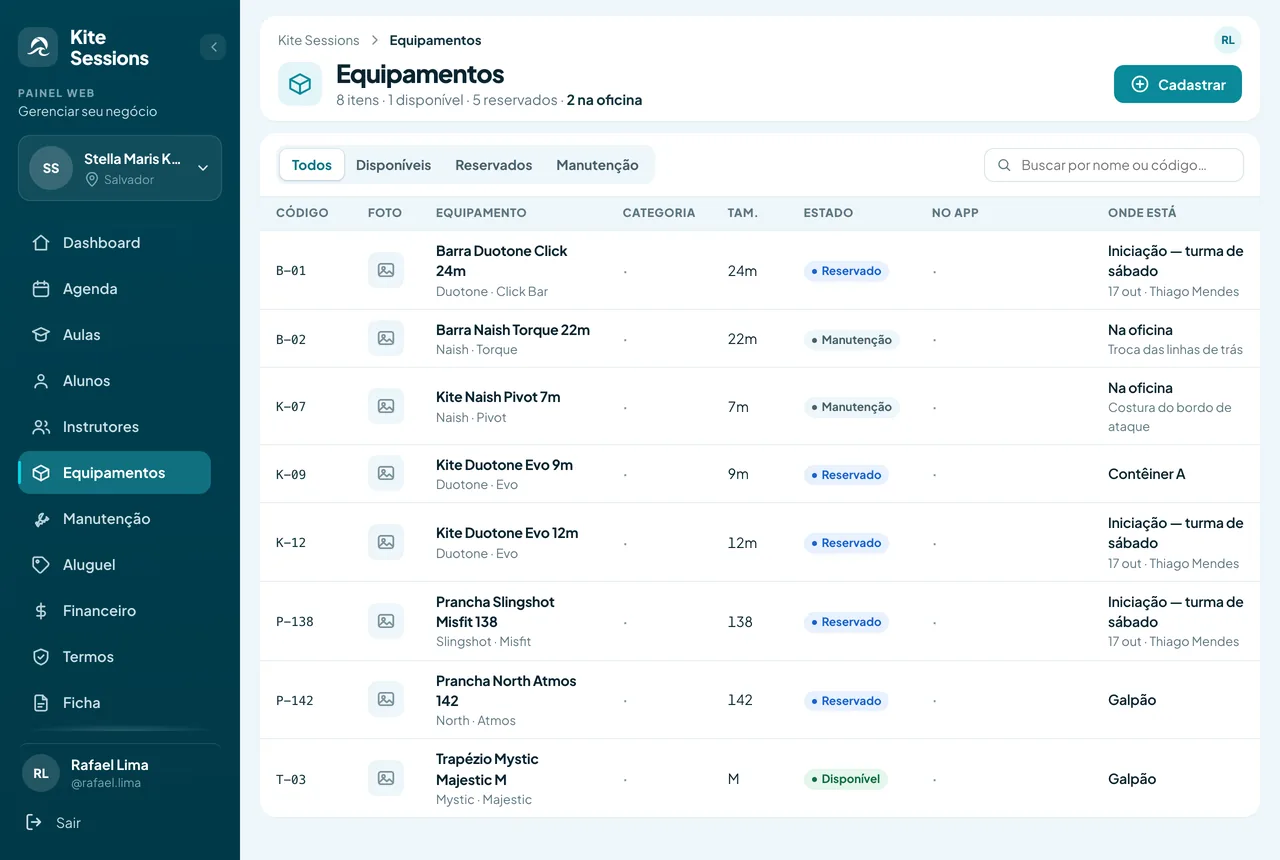The width and height of the screenshot is (1280, 860).
Task: Select the Todos tab
Action: tap(312, 165)
